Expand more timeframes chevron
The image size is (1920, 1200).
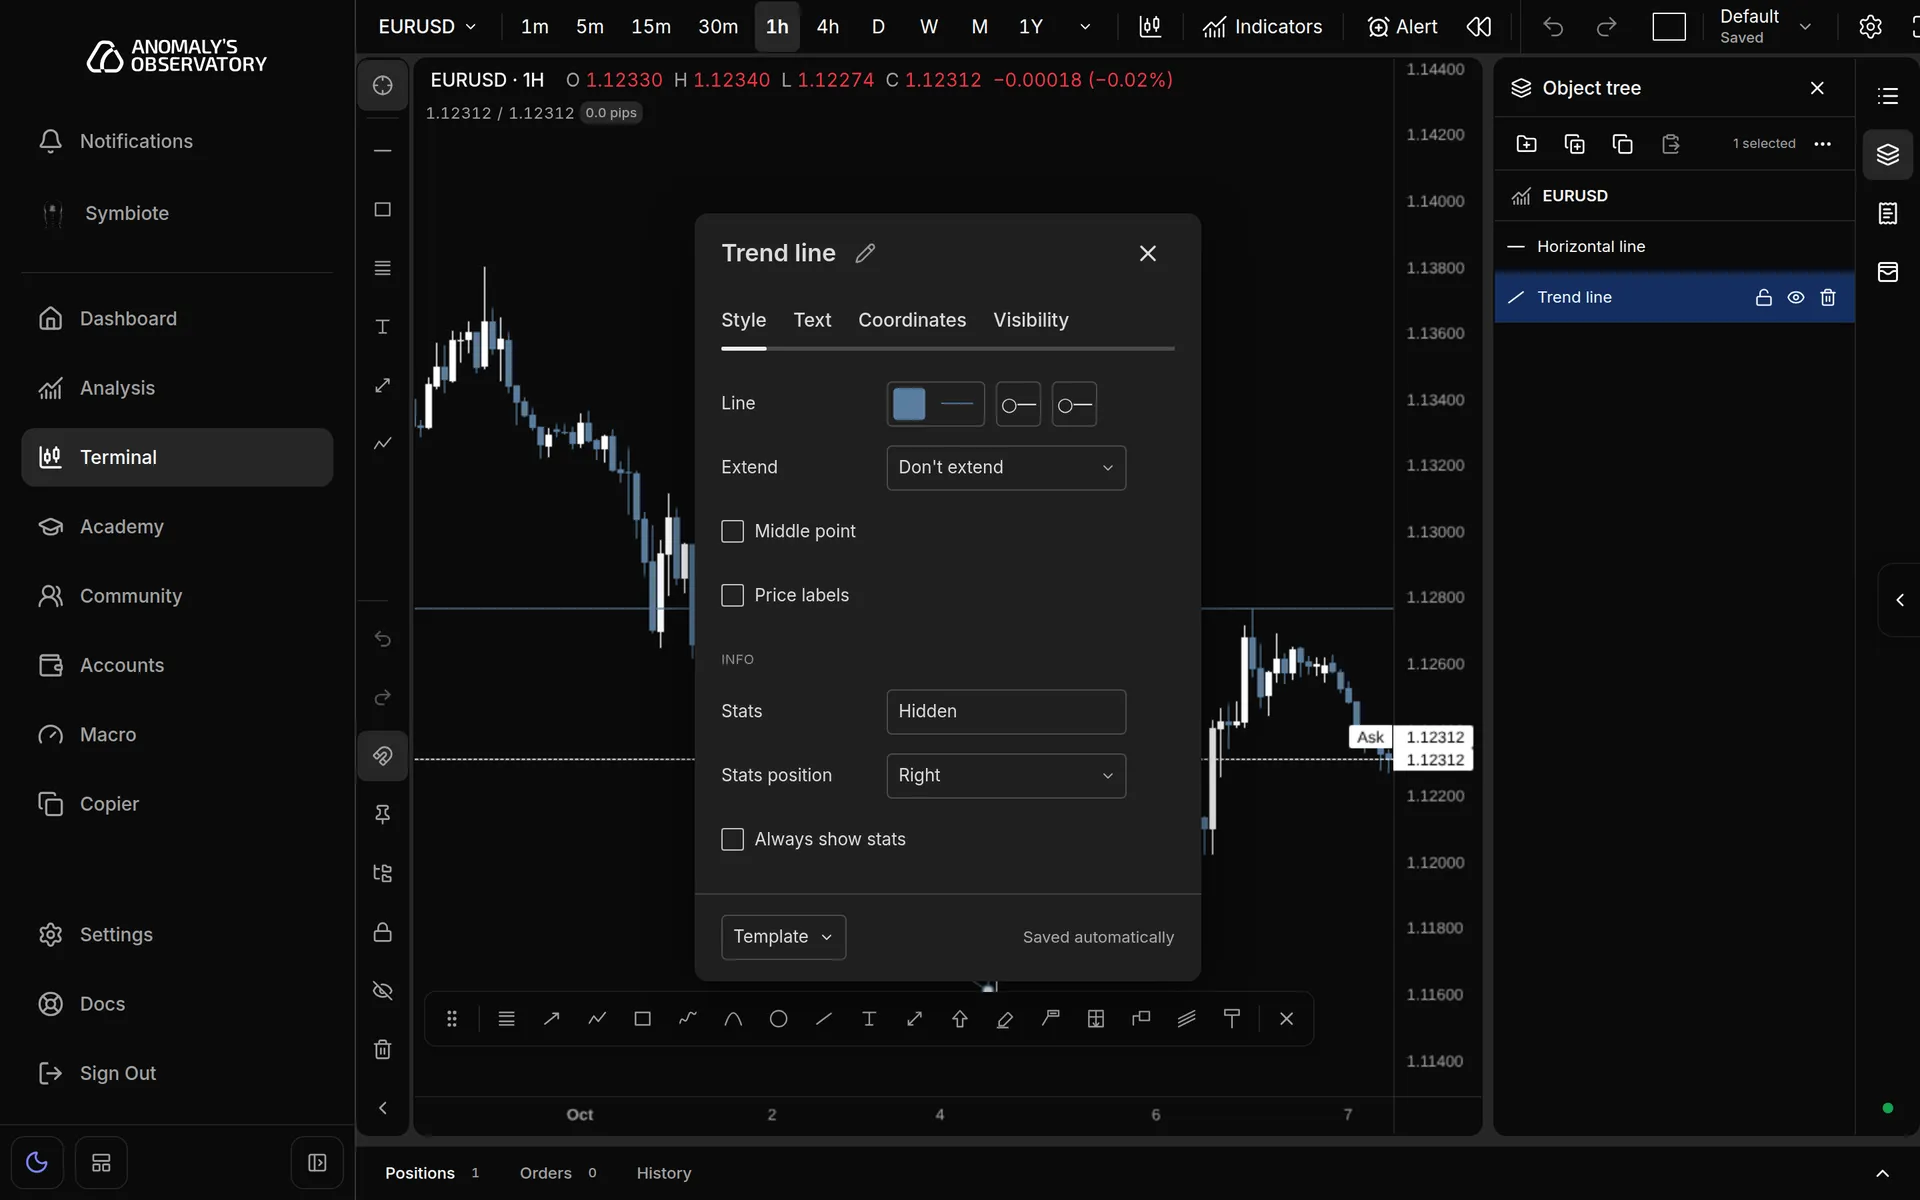click(1085, 27)
